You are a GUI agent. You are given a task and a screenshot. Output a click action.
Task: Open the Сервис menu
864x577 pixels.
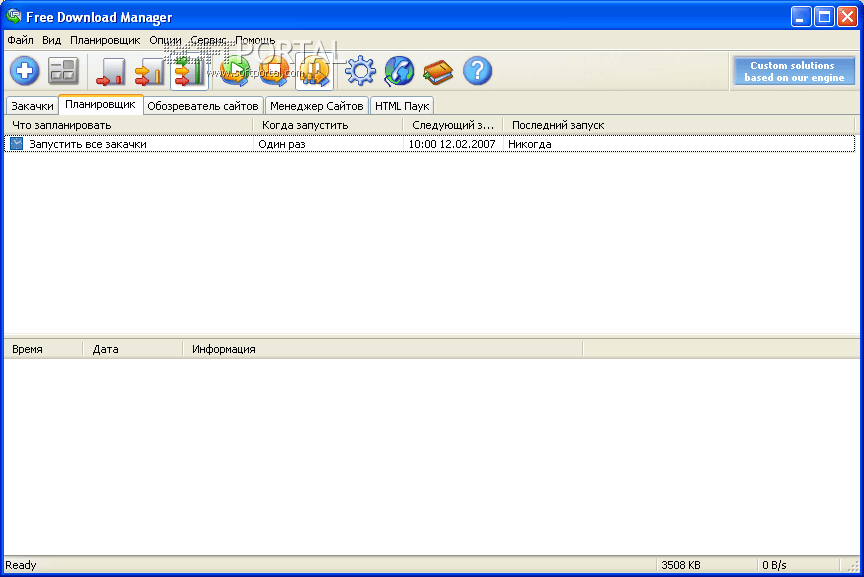coord(208,40)
